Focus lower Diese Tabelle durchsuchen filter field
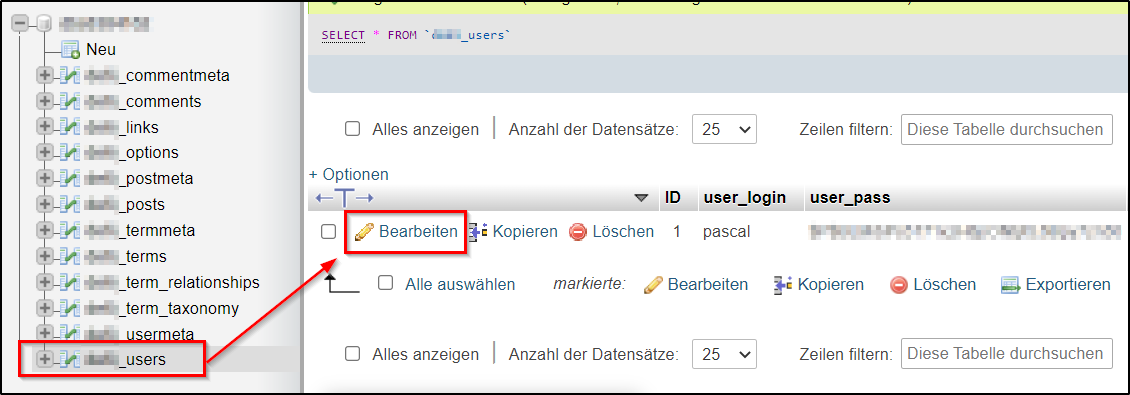The image size is (1130, 395). (1007, 355)
